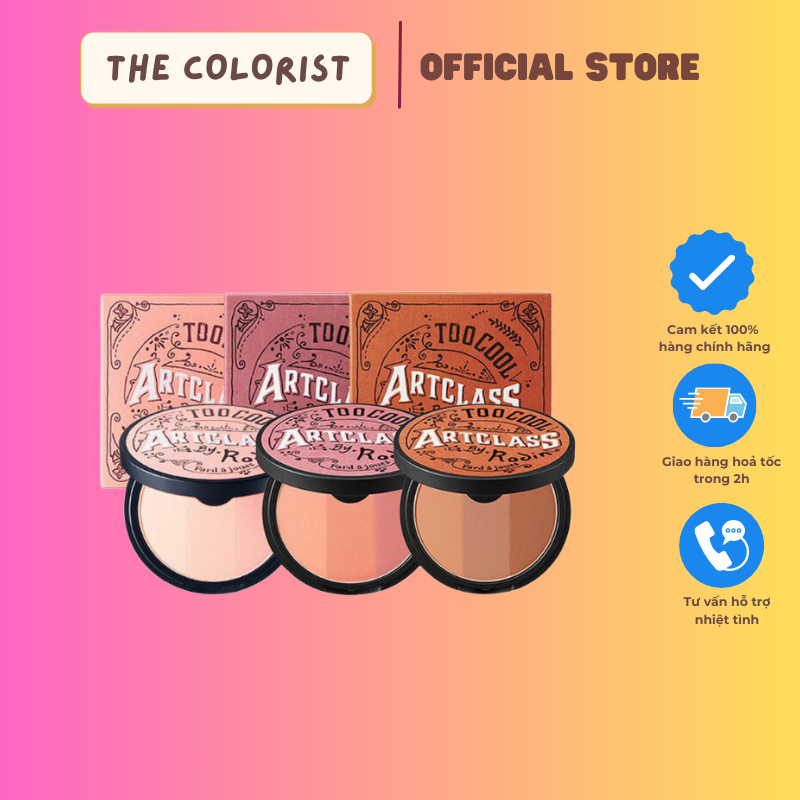Click 'Cam kết 100% hàng chính hãng' text
The height and width of the screenshot is (800, 800).
(714, 338)
